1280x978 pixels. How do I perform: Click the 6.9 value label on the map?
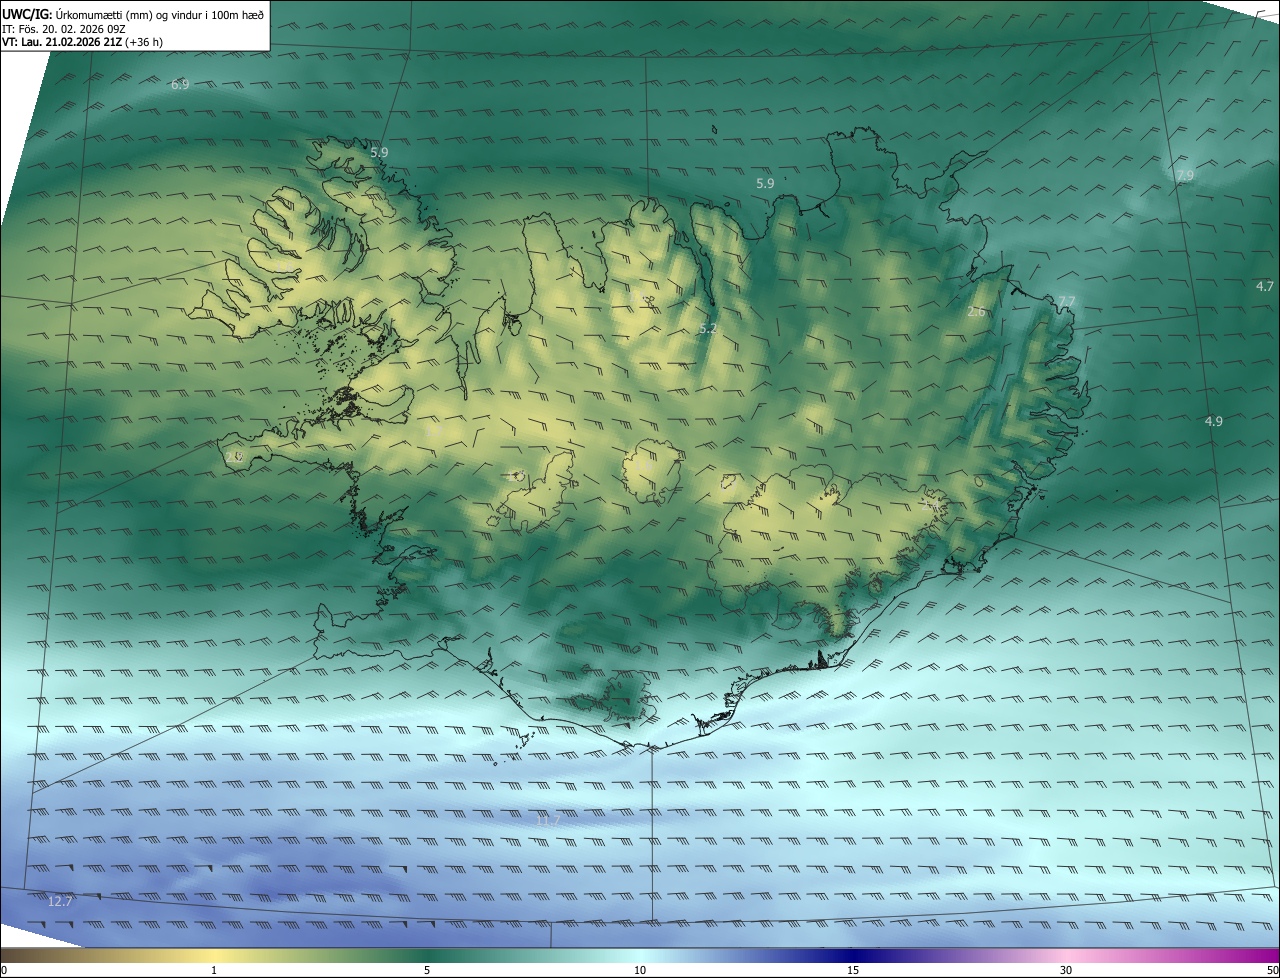[x=180, y=85]
